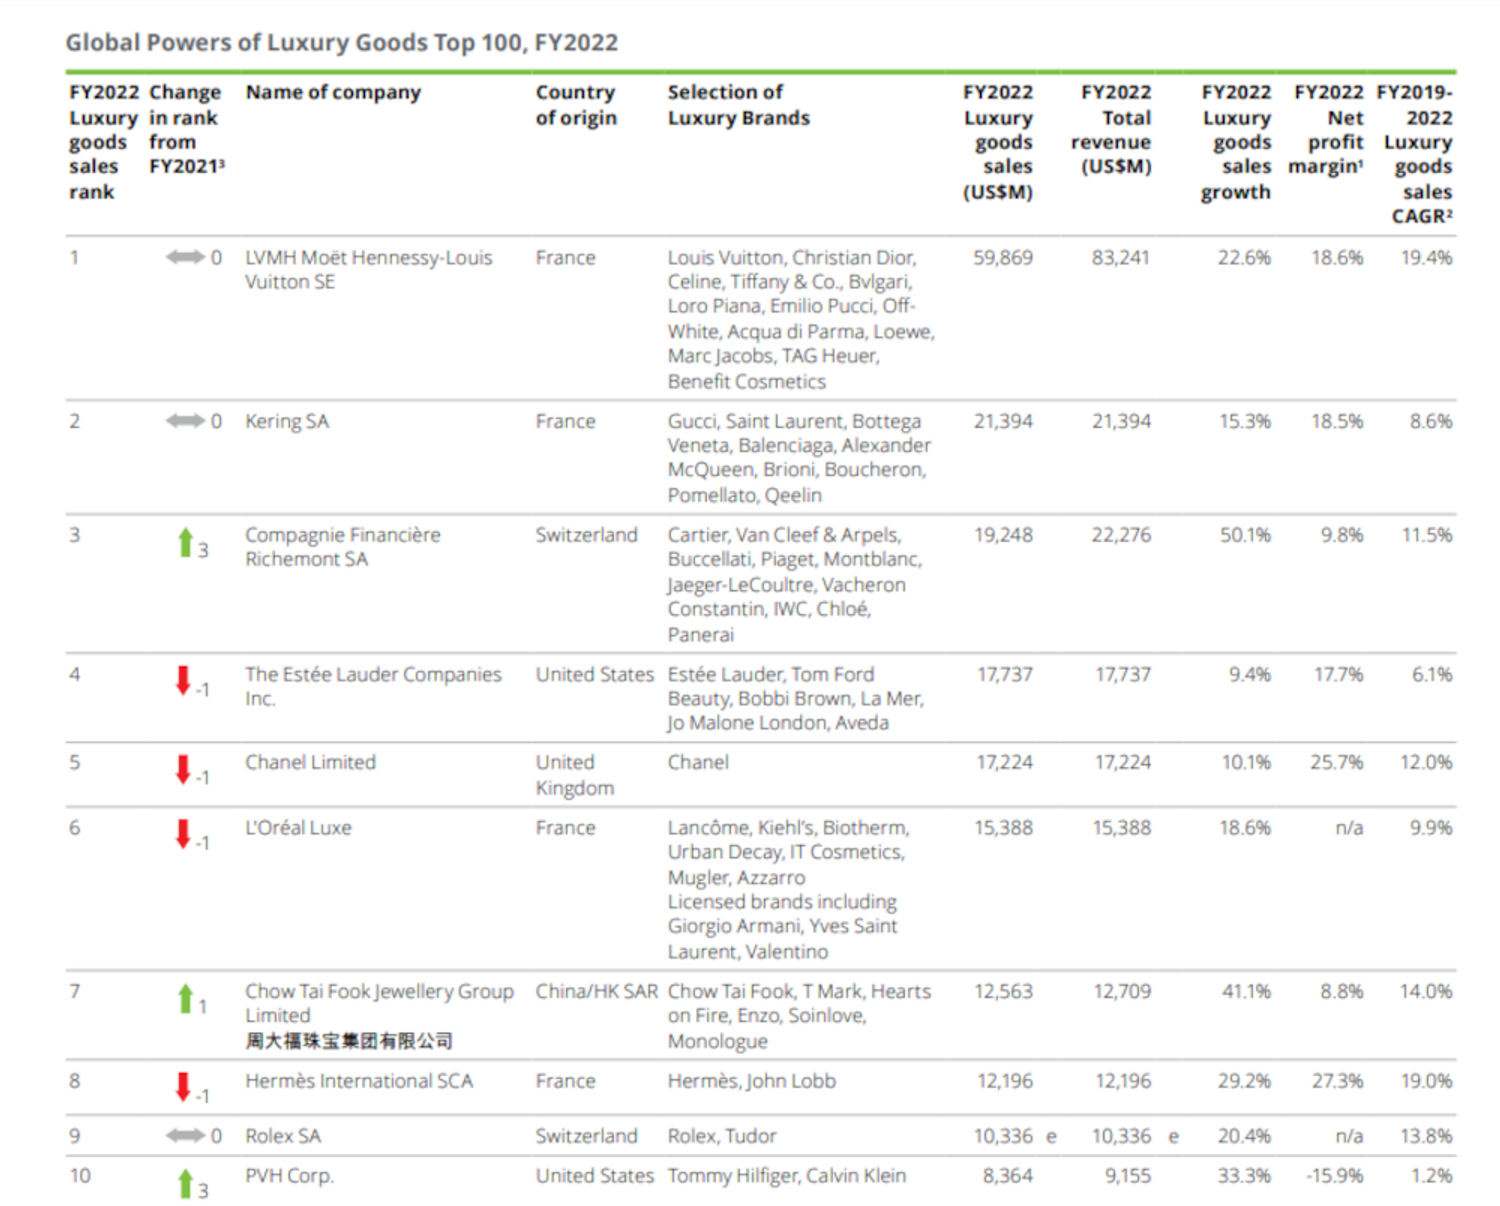The width and height of the screenshot is (1500, 1206).
Task: Click the green up arrow in Chow Tai Fook row
Action: click(x=185, y=998)
